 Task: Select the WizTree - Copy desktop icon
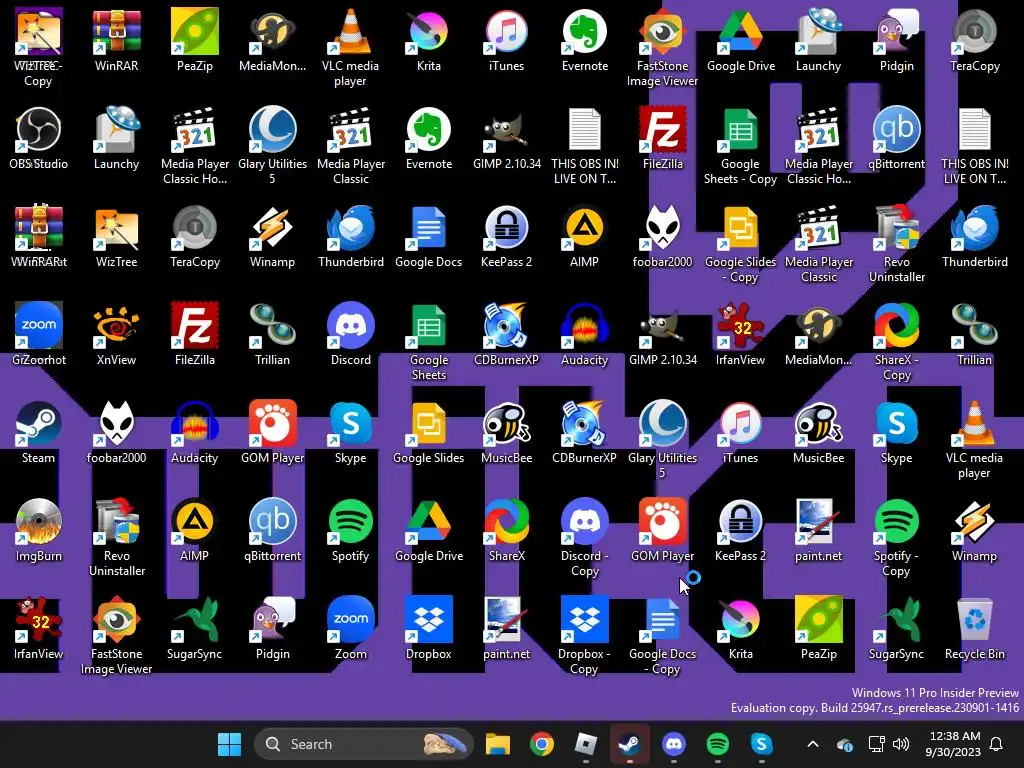click(39, 47)
